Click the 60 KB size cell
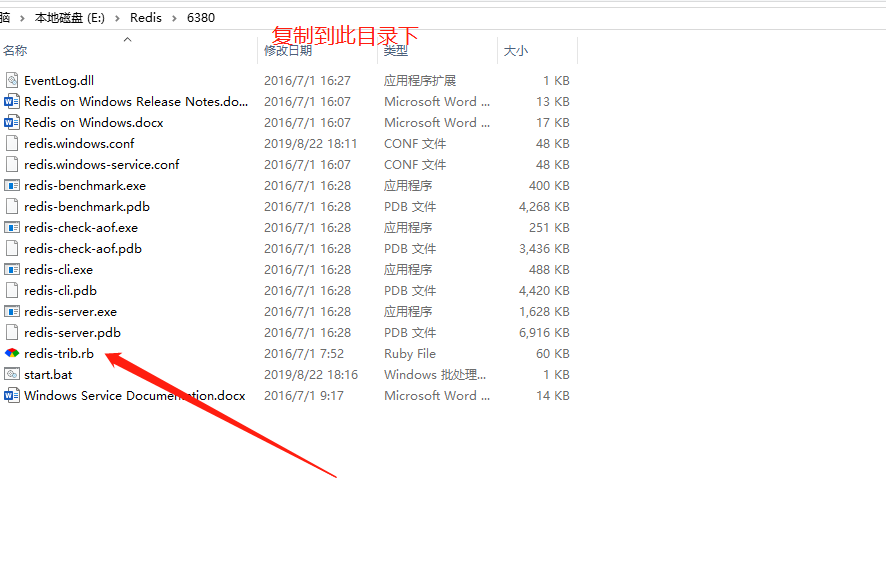This screenshot has height=568, width=886. (x=553, y=353)
